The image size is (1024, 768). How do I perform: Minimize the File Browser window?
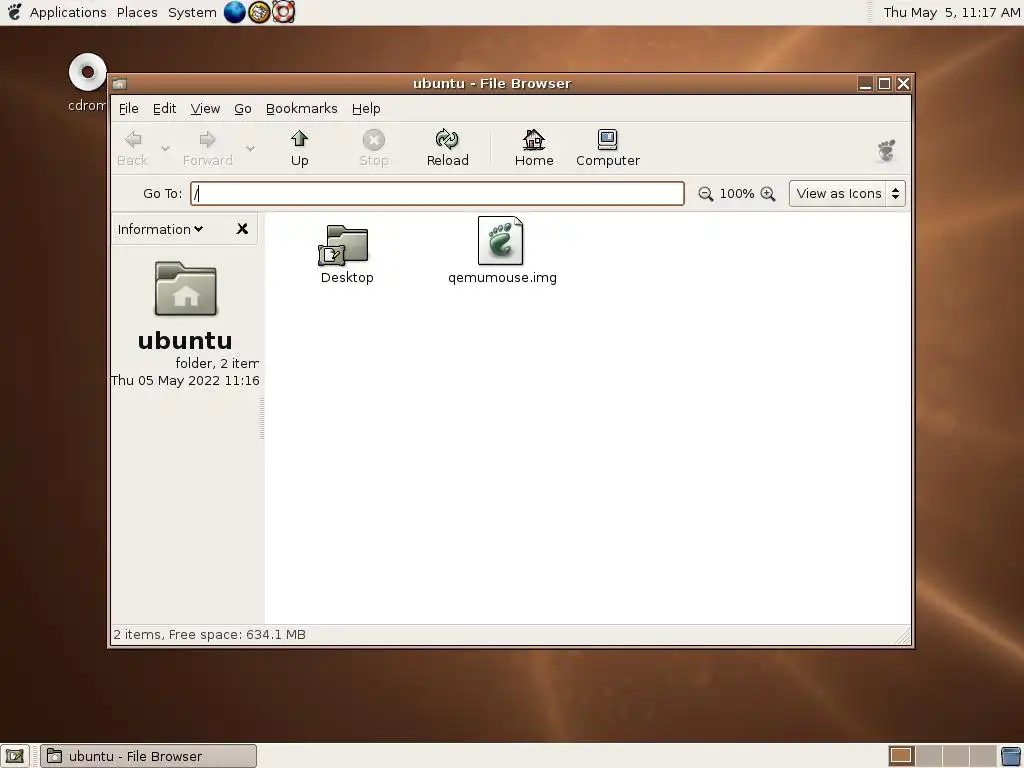point(865,84)
